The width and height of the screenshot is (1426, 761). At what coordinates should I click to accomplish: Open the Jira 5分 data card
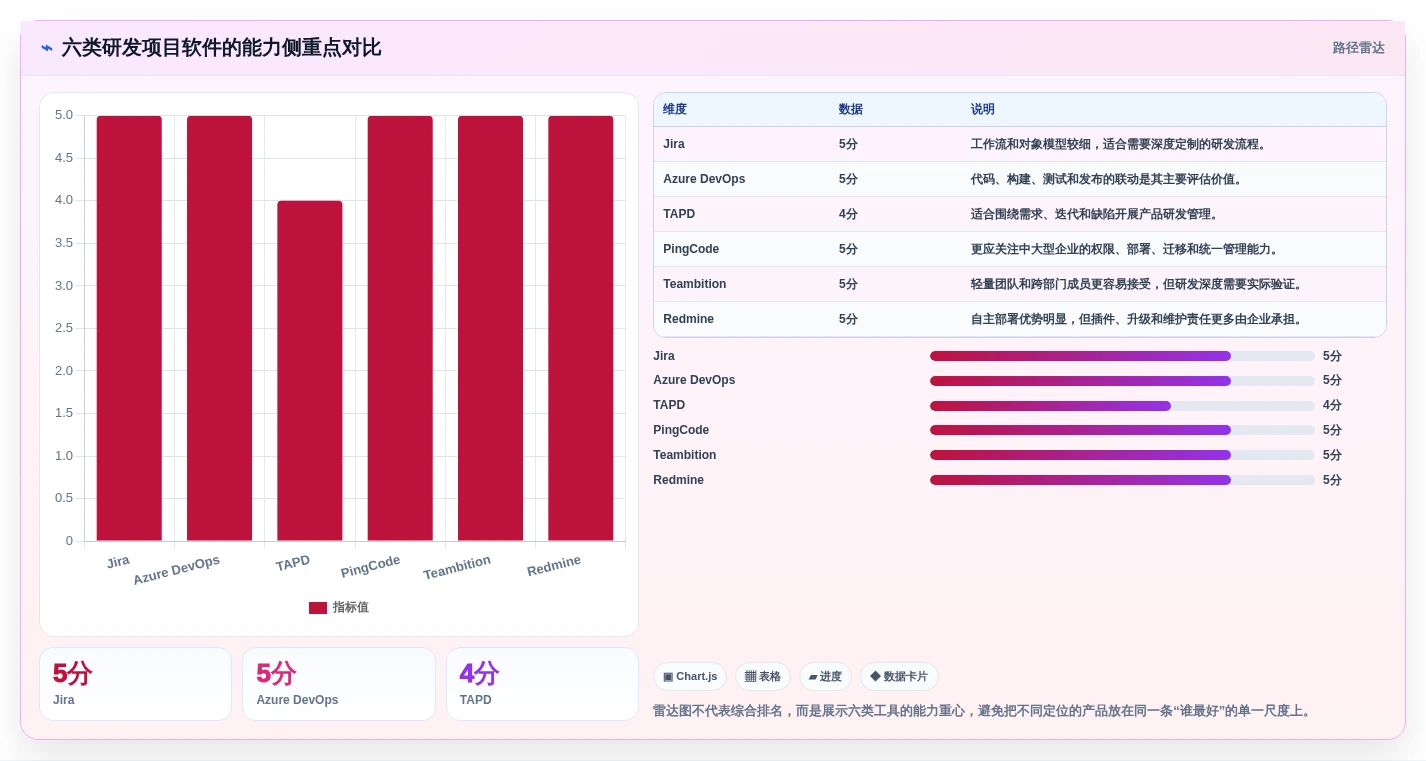135,684
